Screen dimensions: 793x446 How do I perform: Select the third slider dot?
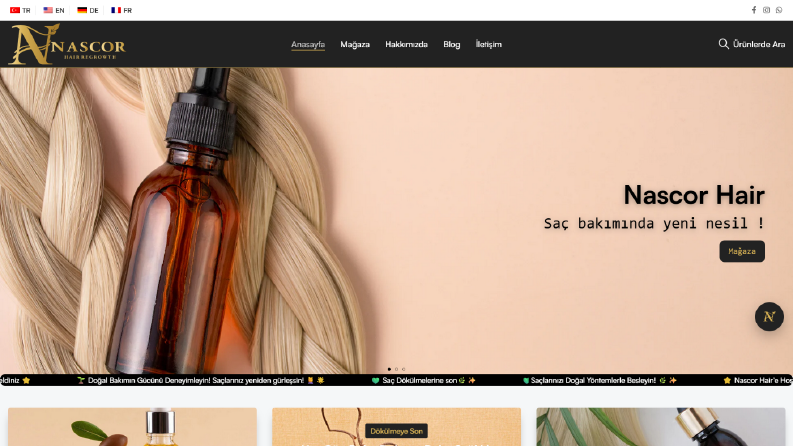[x=404, y=369]
